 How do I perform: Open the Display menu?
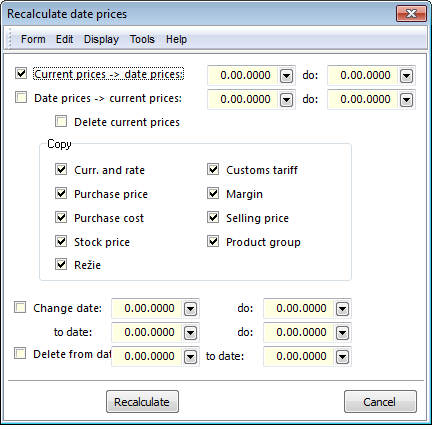101,39
